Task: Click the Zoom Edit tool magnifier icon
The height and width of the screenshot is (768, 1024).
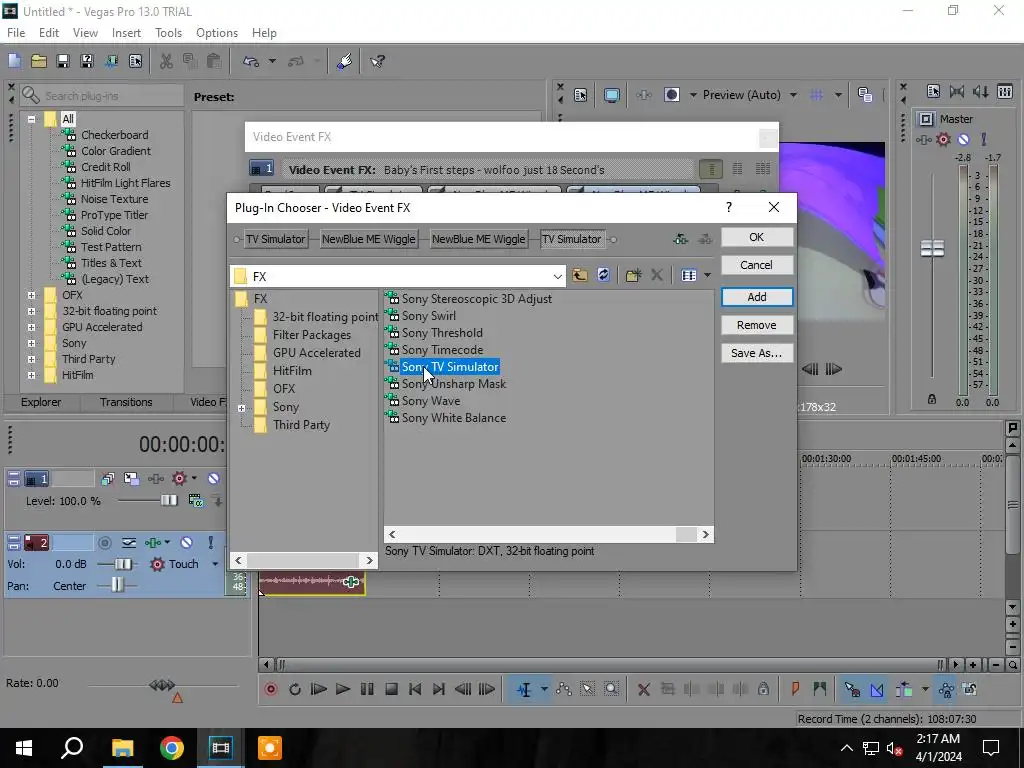Action: pos(611,689)
